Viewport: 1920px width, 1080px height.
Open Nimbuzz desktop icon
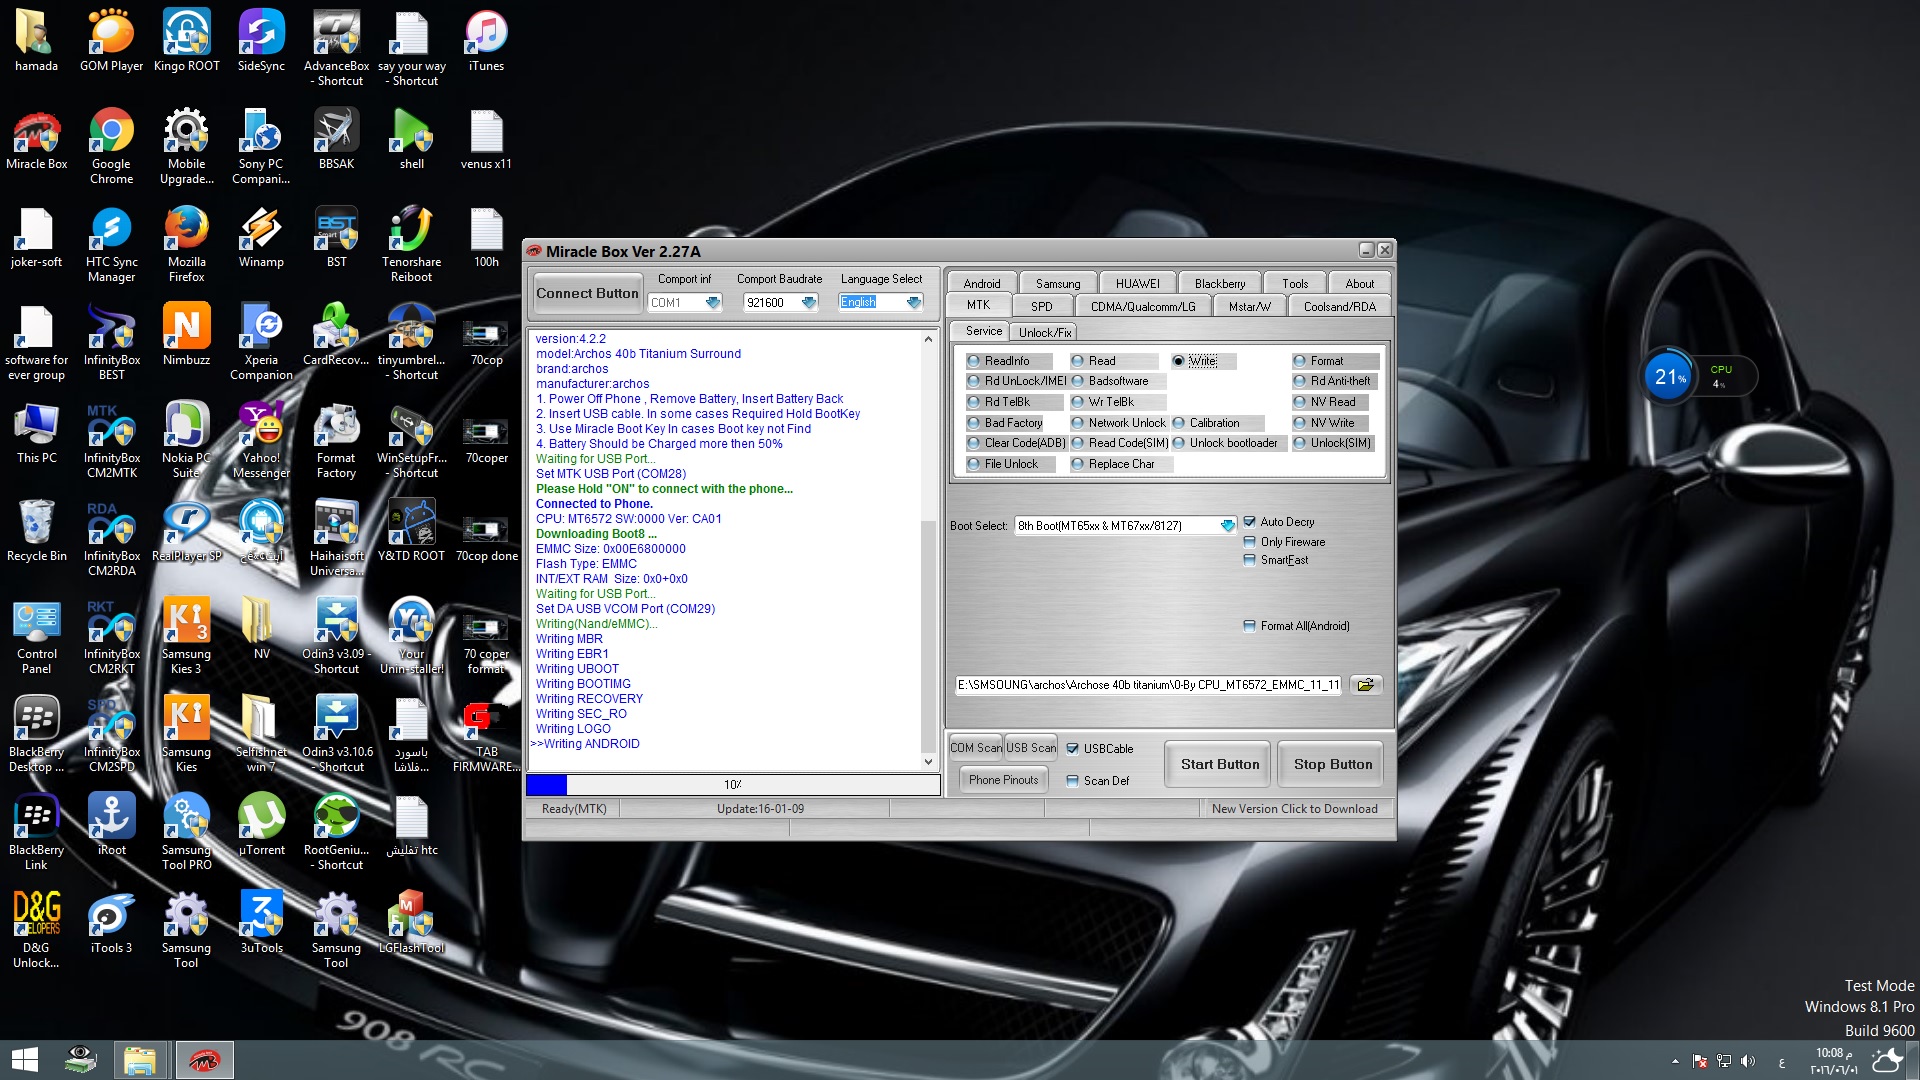coord(186,336)
